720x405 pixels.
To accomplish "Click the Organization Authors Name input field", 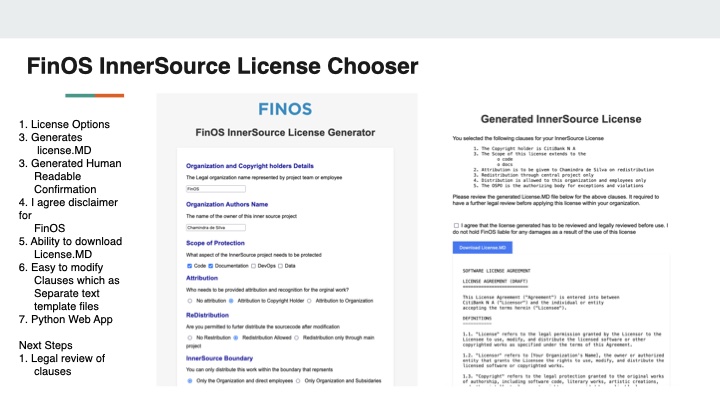I will [x=215, y=227].
